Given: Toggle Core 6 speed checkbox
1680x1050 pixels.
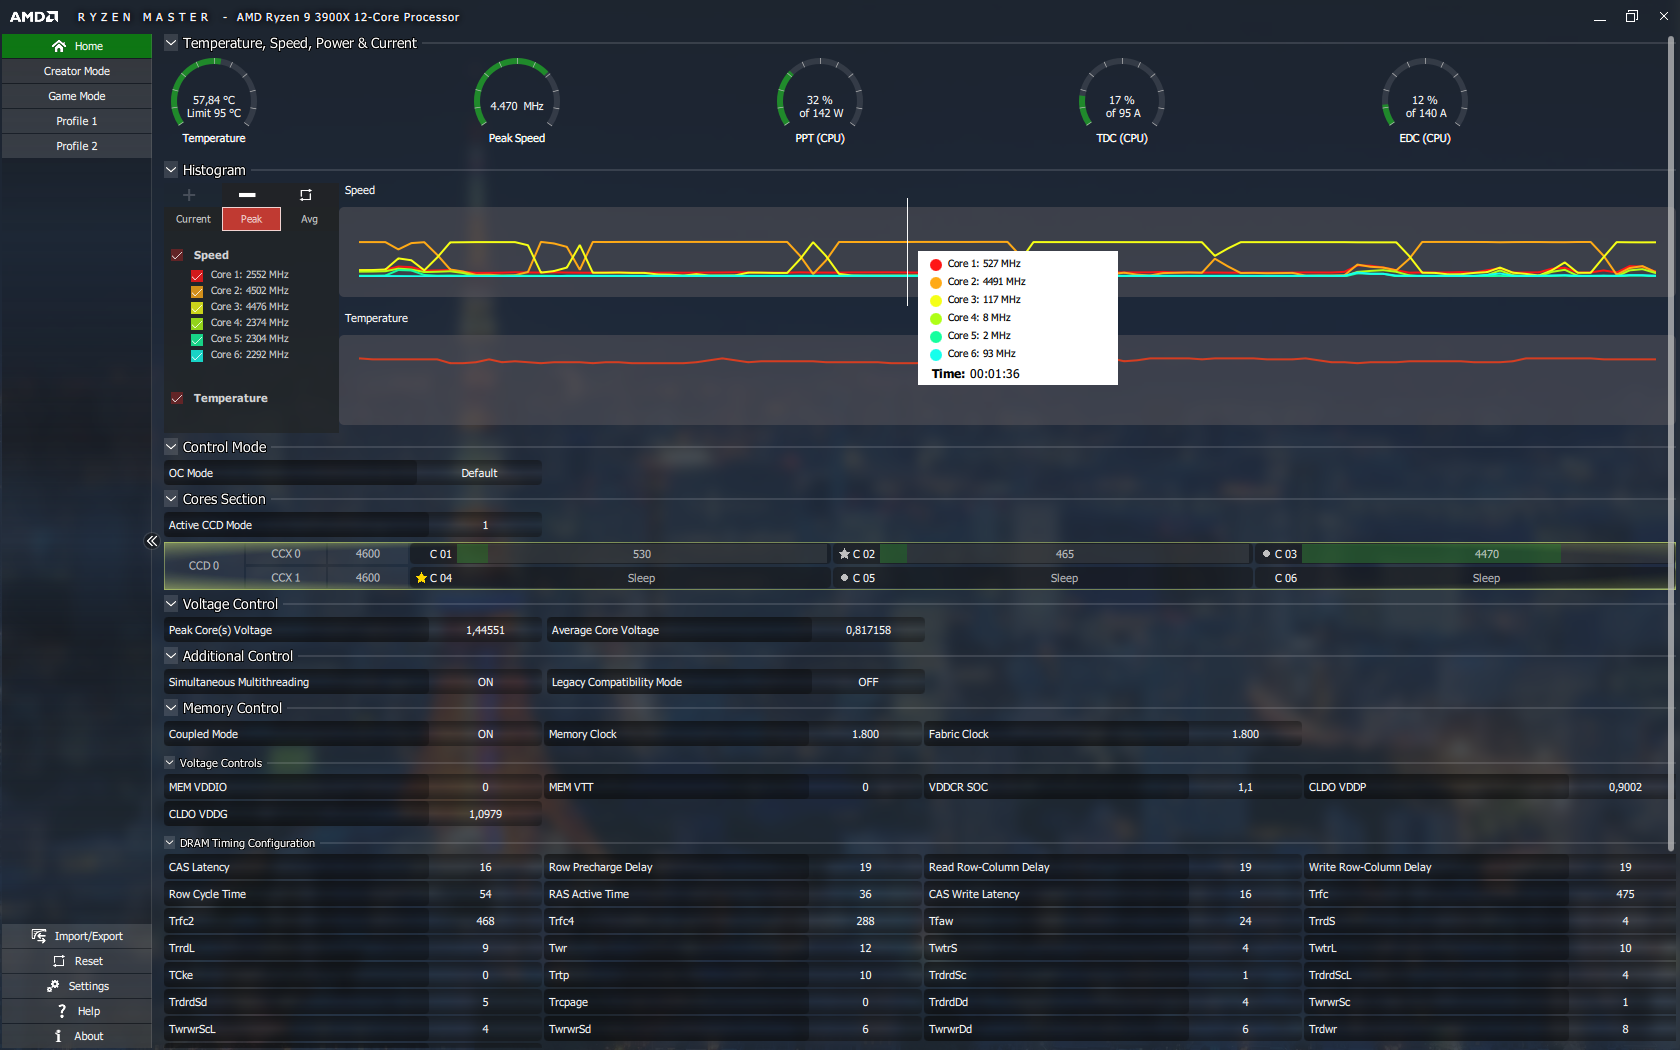Looking at the screenshot, I should tap(197, 355).
